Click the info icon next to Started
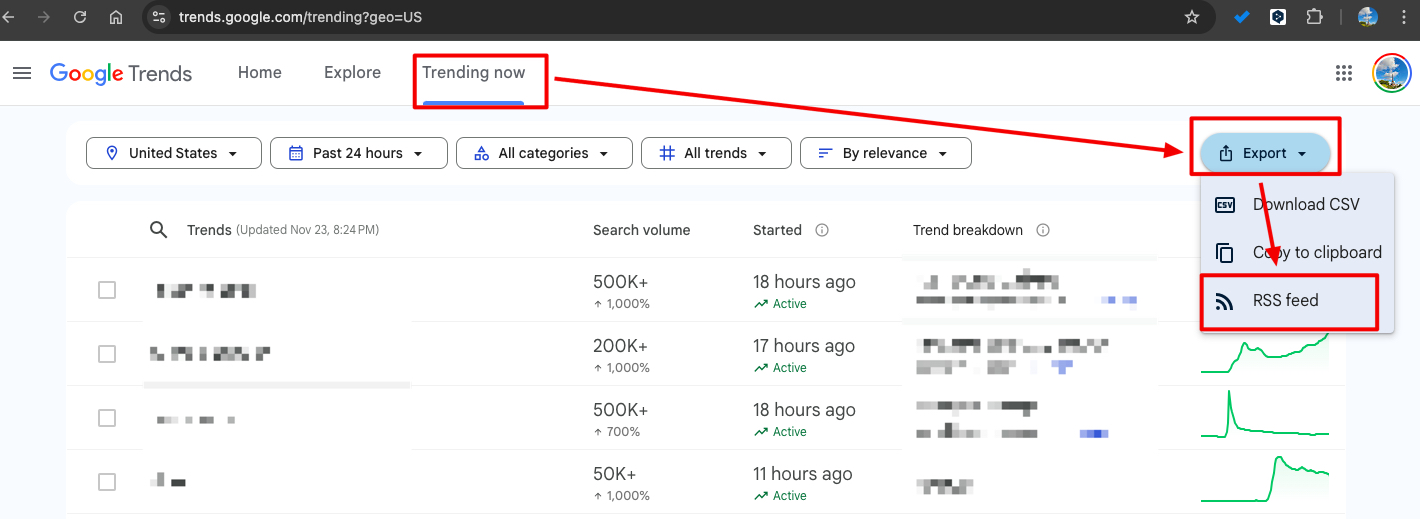The width and height of the screenshot is (1420, 519). tap(822, 230)
